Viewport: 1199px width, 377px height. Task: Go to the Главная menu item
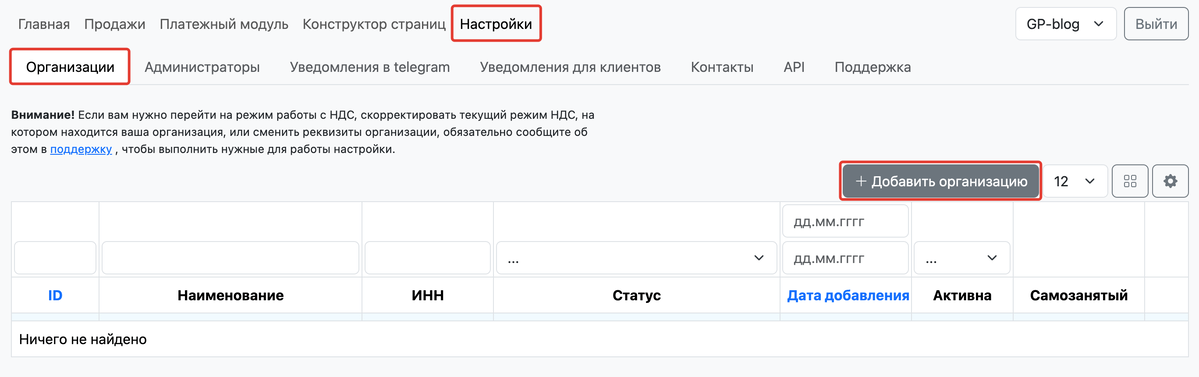[44, 24]
